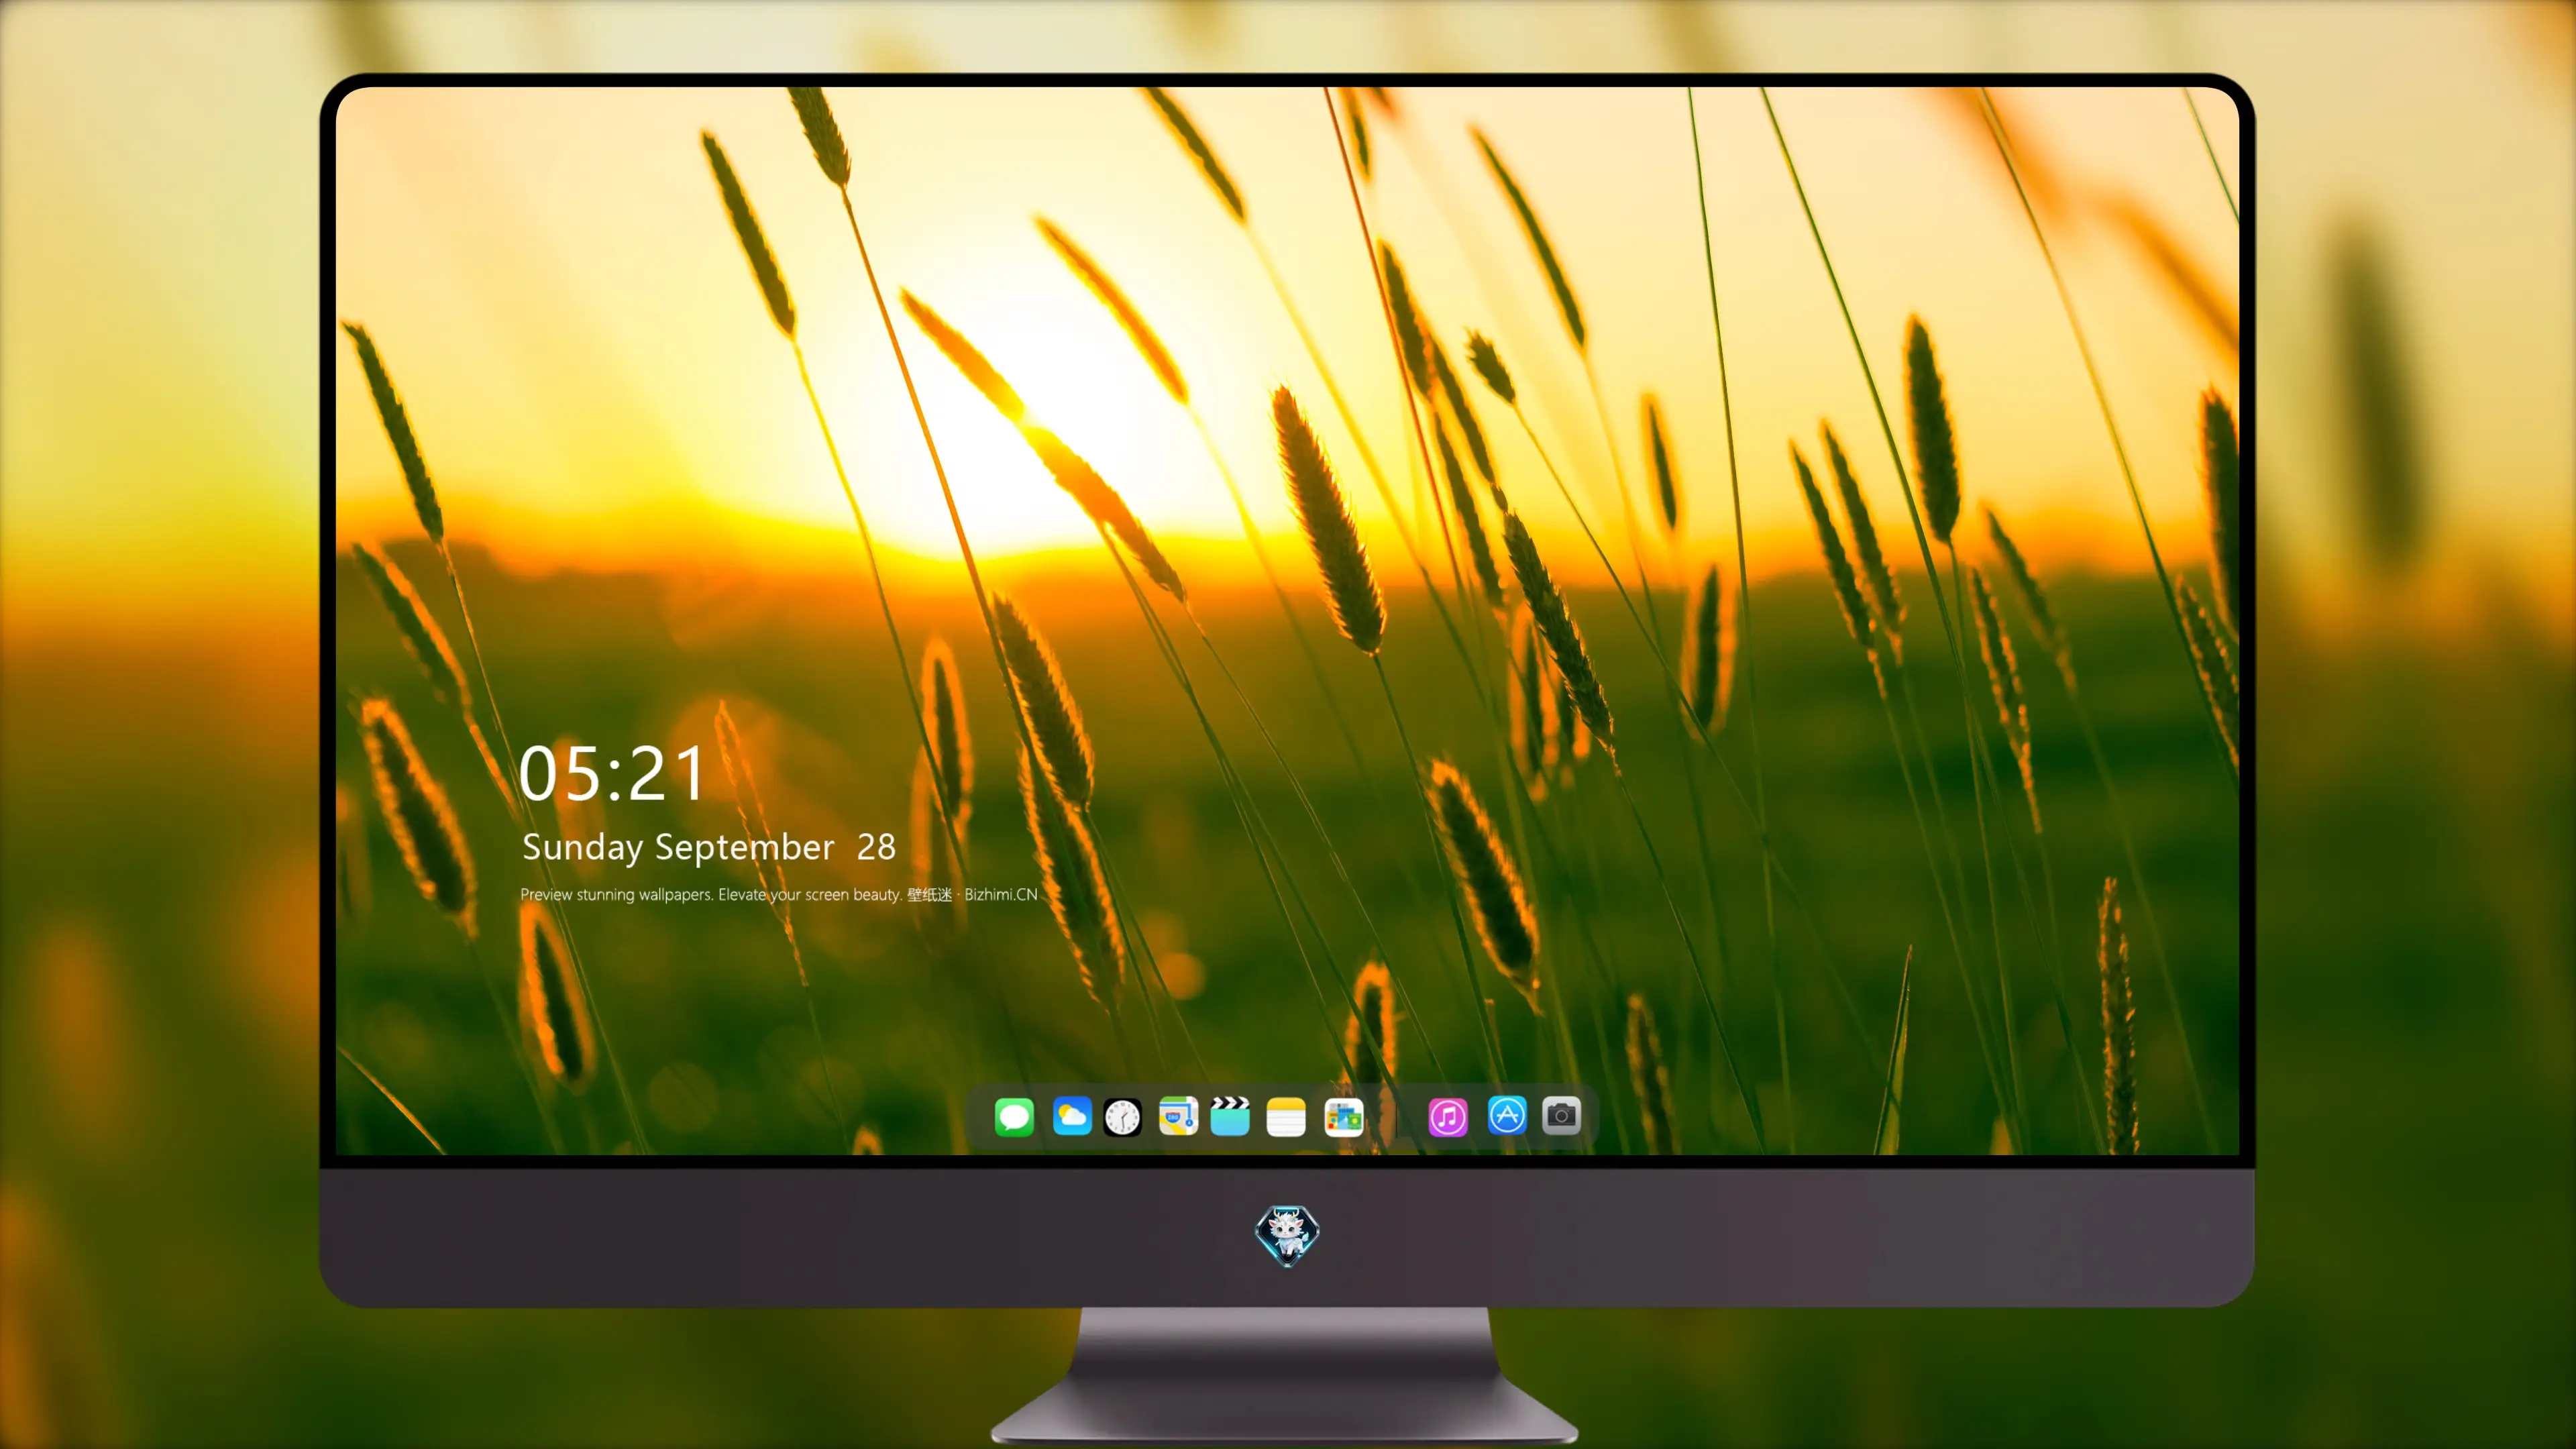Open the yellow Notes app in the dock
Viewport: 2576px width, 1449px height.
click(x=1286, y=1117)
